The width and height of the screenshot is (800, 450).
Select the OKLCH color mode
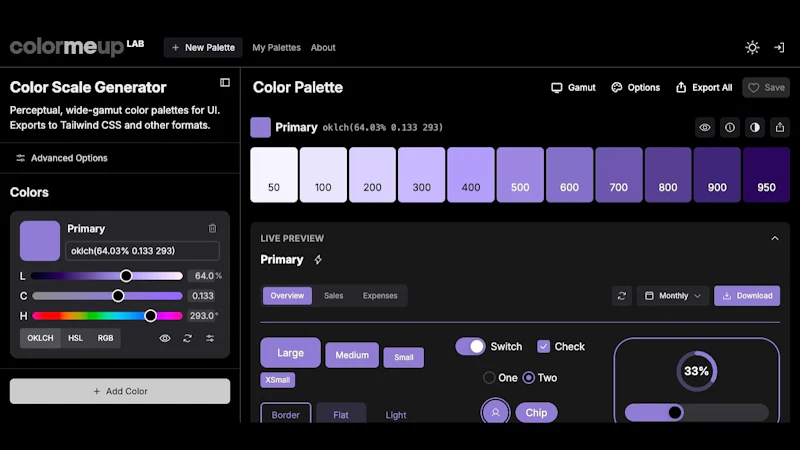40,338
